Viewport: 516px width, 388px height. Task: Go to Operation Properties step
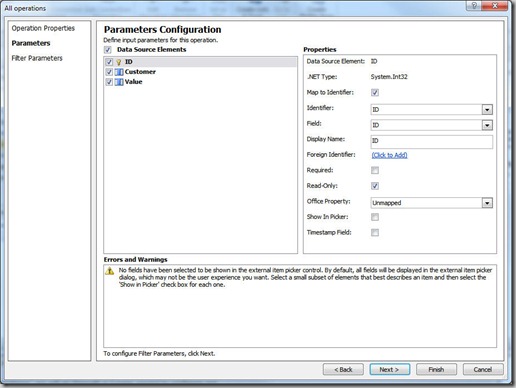[43, 28]
